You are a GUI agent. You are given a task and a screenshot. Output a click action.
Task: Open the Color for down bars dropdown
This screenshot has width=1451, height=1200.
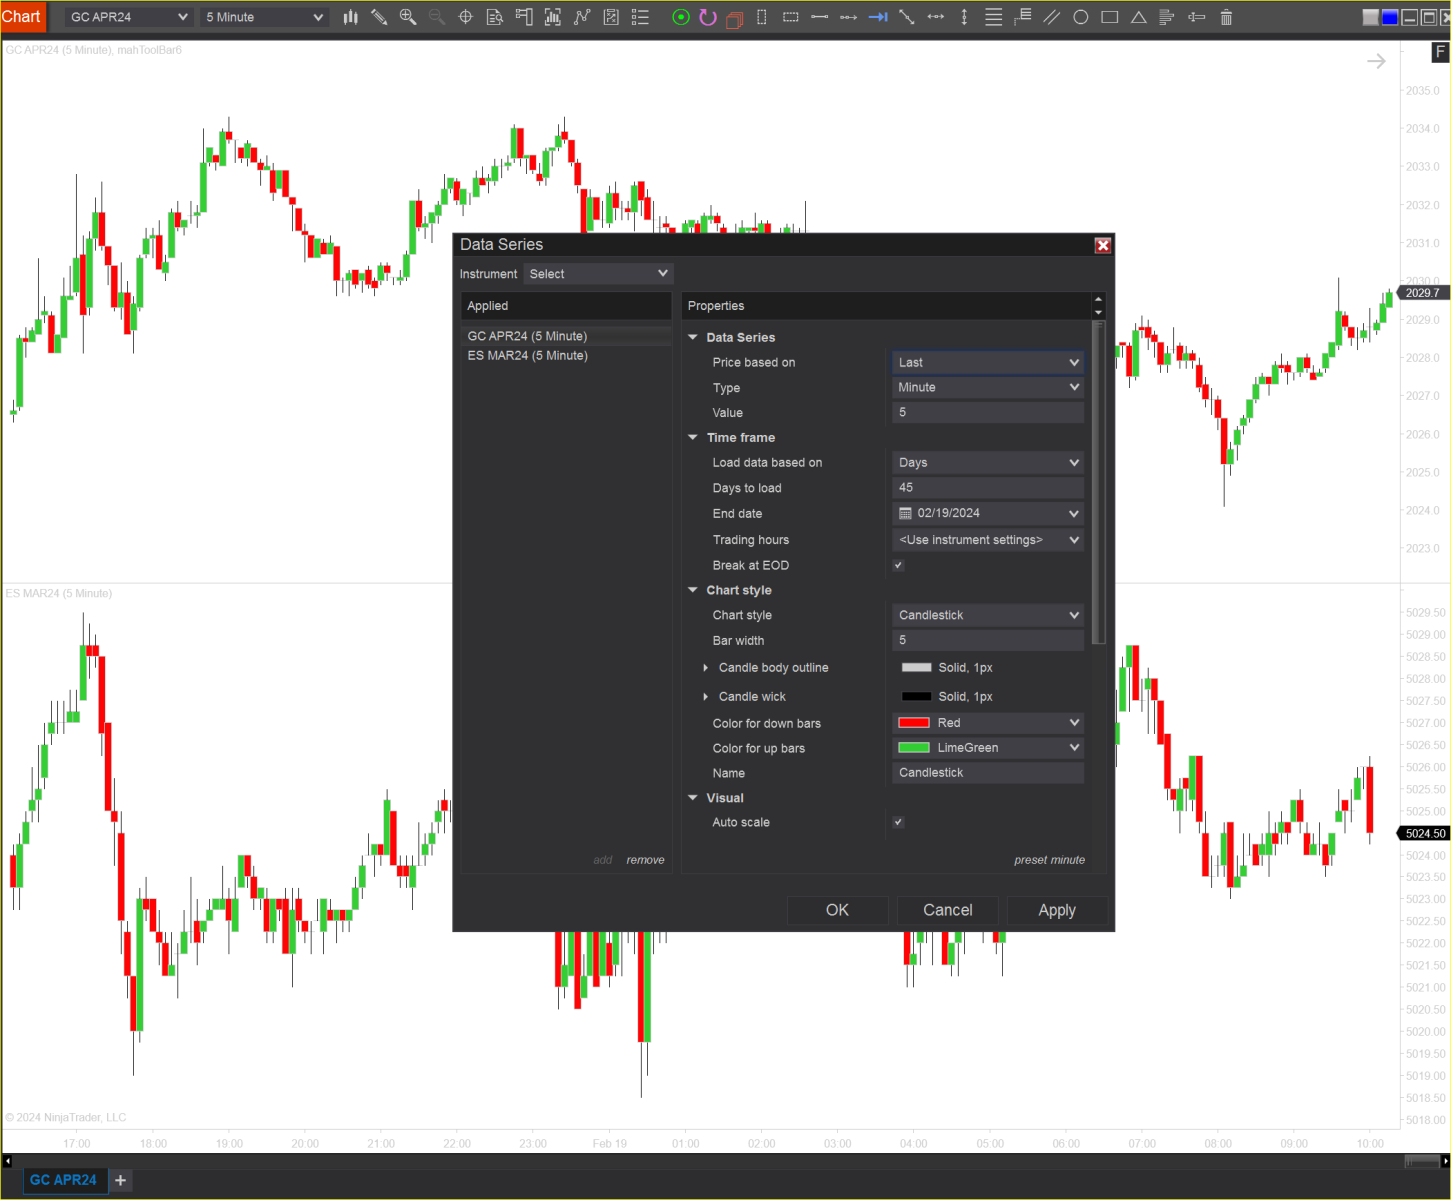[x=988, y=723]
